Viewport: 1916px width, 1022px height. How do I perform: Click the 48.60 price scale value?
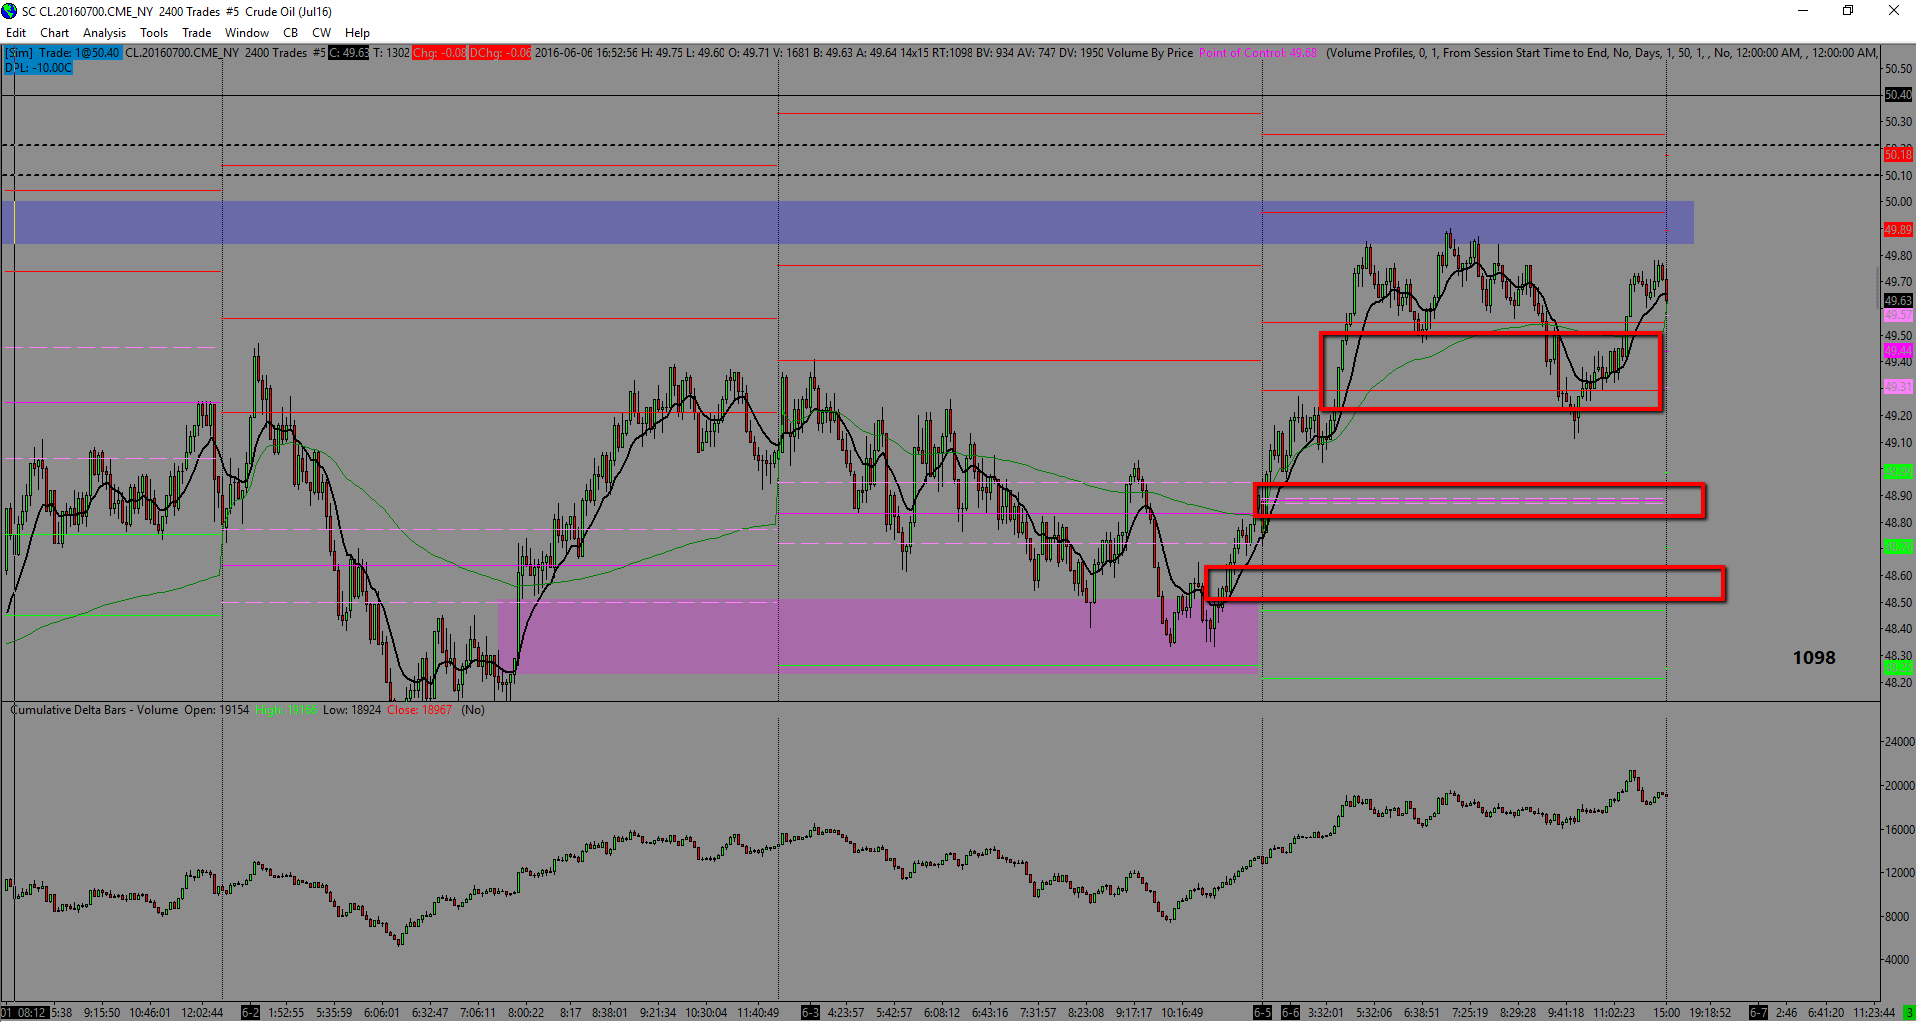click(1898, 576)
